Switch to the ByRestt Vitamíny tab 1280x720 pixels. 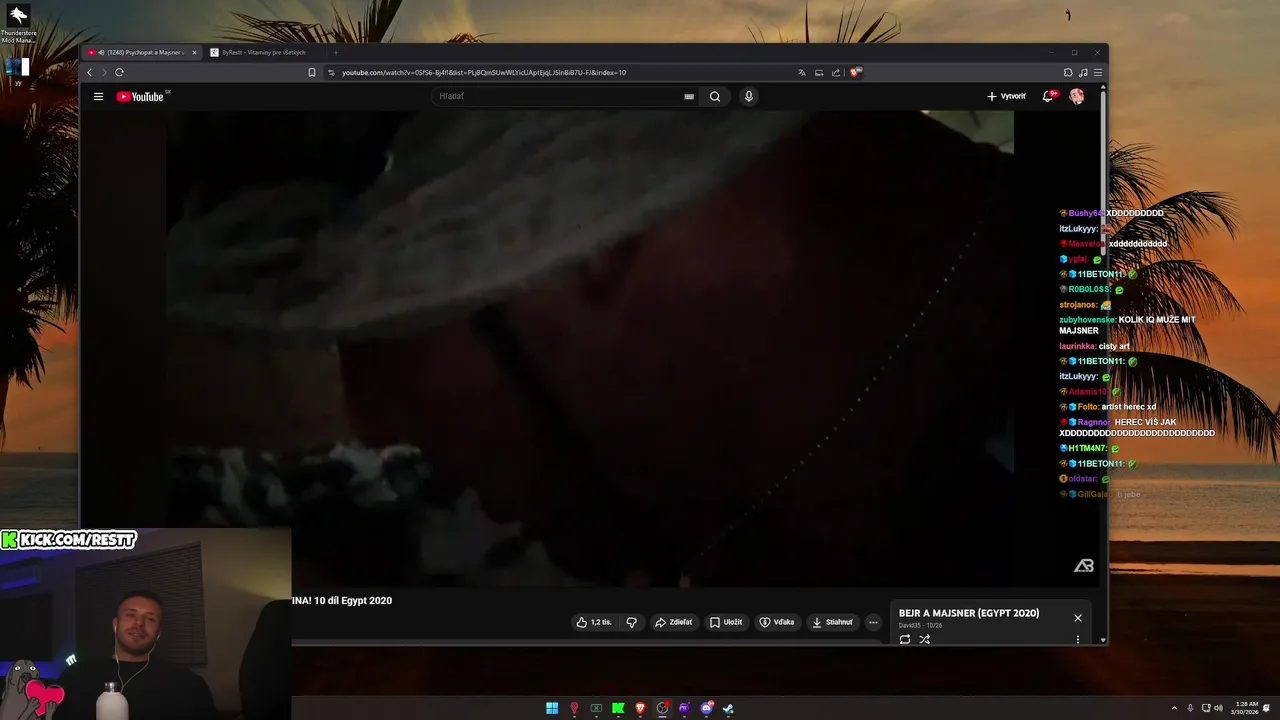click(x=265, y=52)
